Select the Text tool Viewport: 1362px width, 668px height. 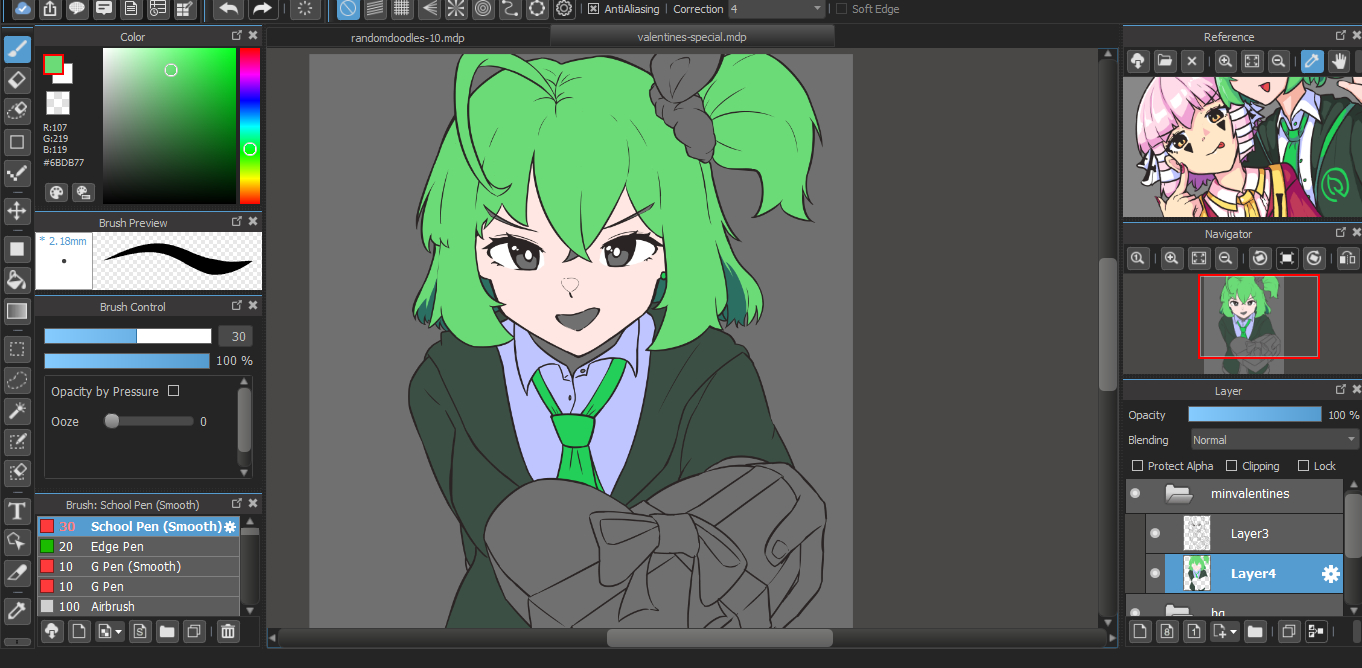17,512
